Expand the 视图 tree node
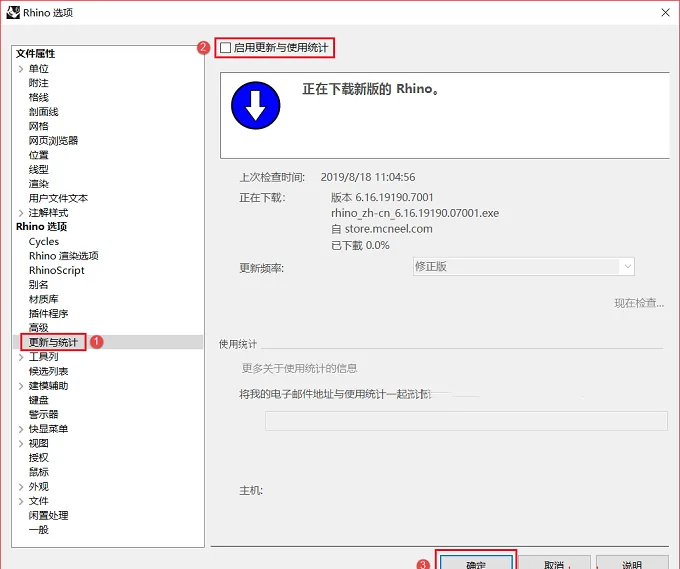680x569 pixels. click(21, 444)
